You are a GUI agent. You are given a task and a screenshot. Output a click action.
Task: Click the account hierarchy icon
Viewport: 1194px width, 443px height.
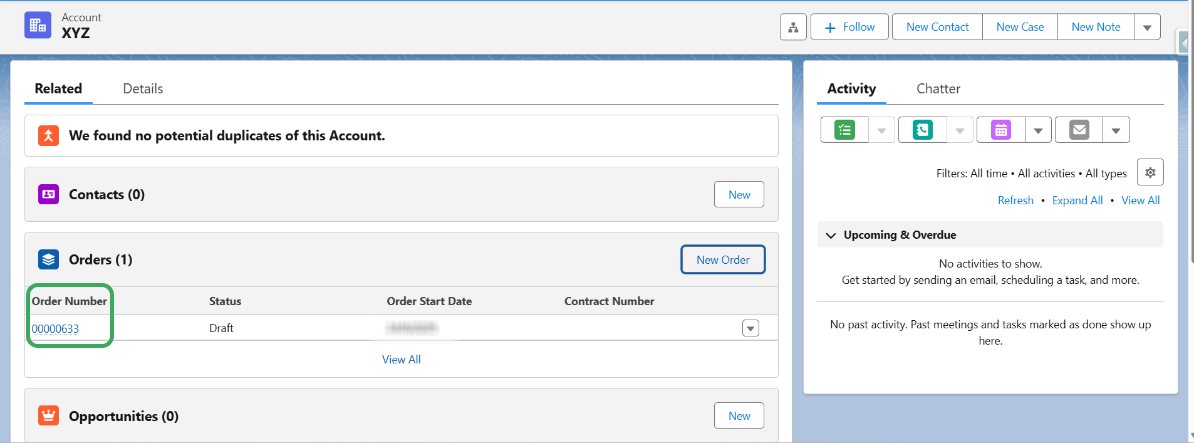793,28
